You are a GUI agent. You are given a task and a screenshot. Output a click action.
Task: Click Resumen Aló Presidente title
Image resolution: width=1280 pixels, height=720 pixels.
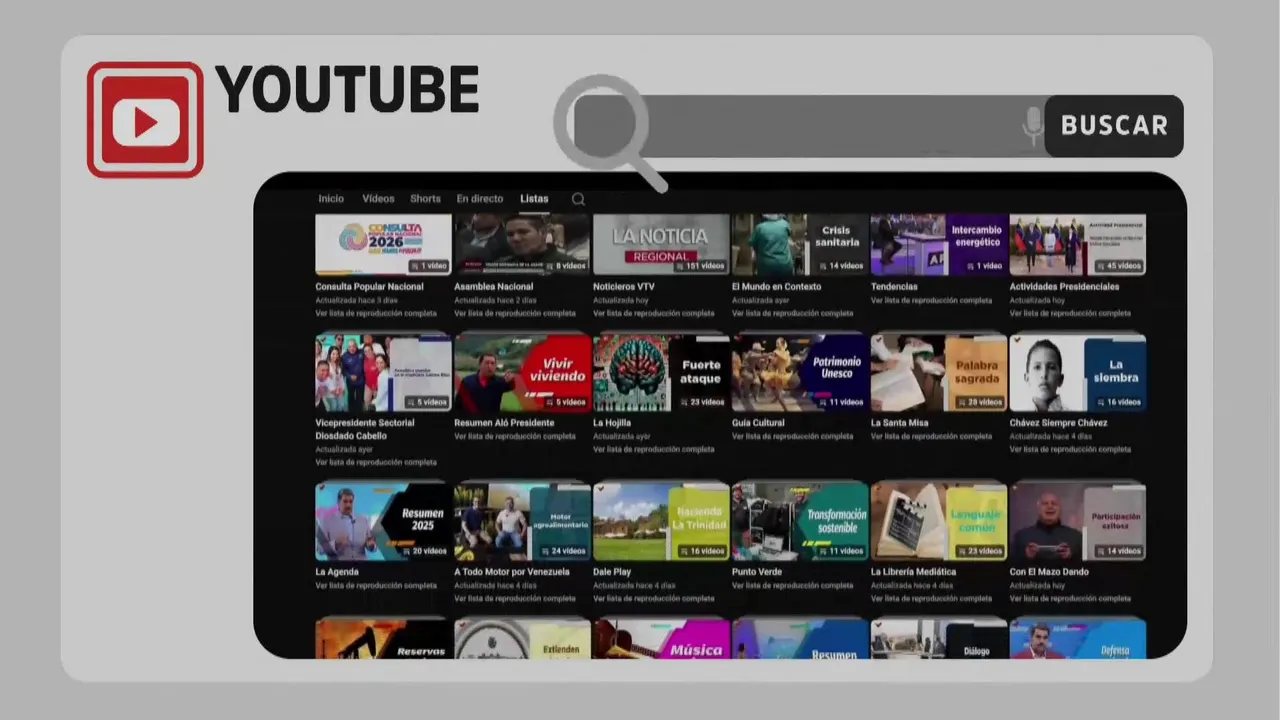point(504,423)
